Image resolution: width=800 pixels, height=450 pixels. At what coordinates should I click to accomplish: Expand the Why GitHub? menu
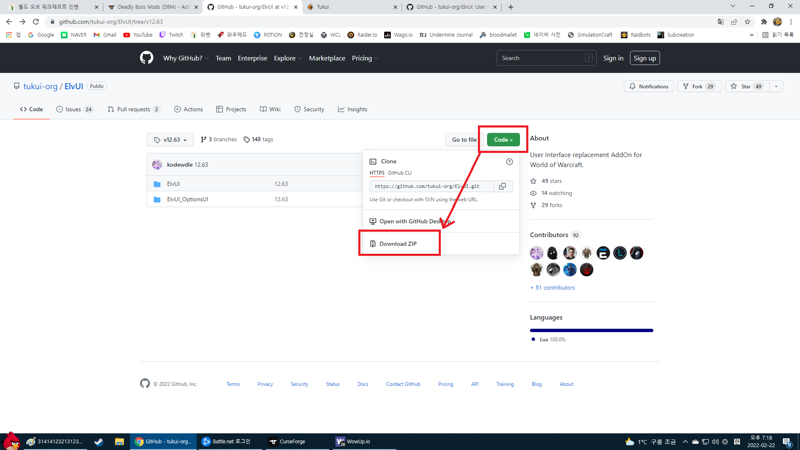coord(186,58)
